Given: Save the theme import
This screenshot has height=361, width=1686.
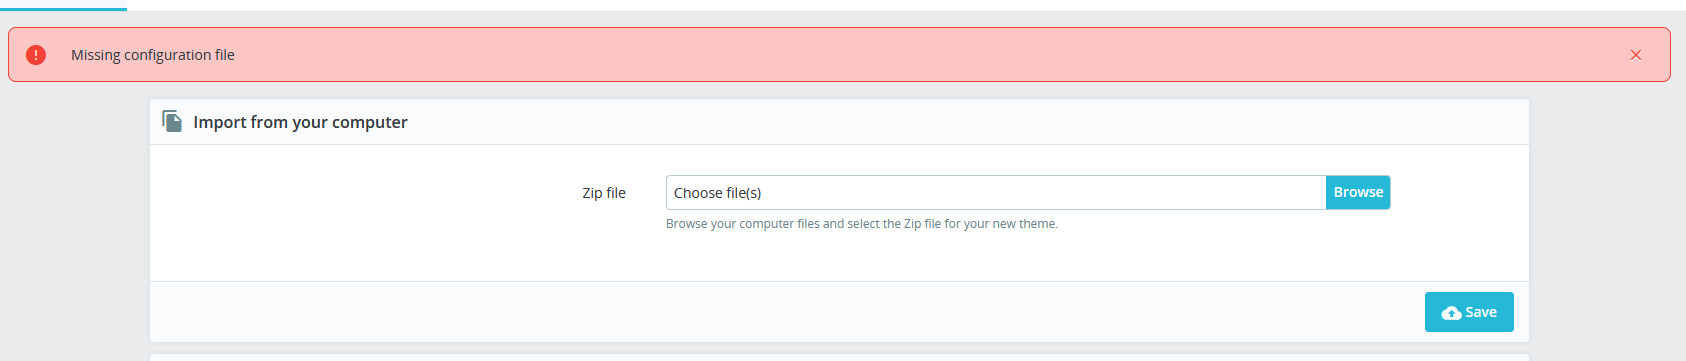Looking at the screenshot, I should tap(1469, 312).
